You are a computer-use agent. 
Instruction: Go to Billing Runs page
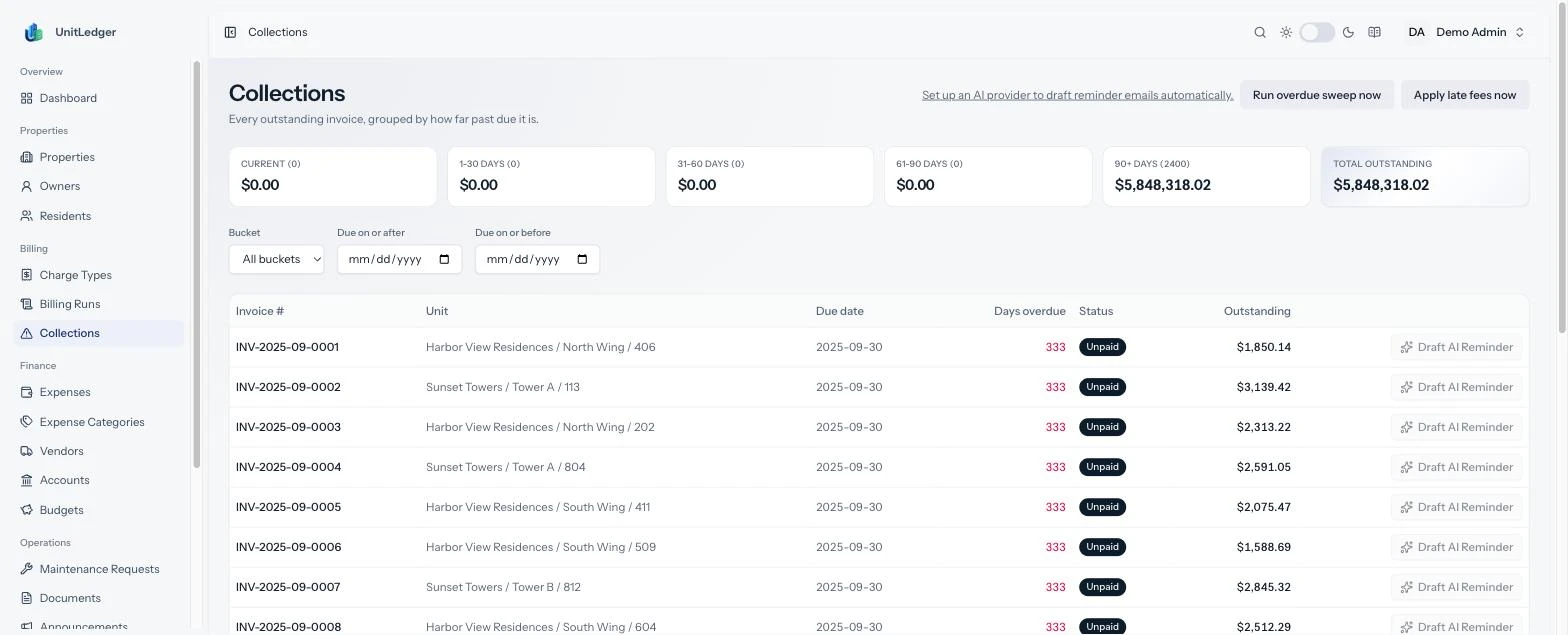70,304
